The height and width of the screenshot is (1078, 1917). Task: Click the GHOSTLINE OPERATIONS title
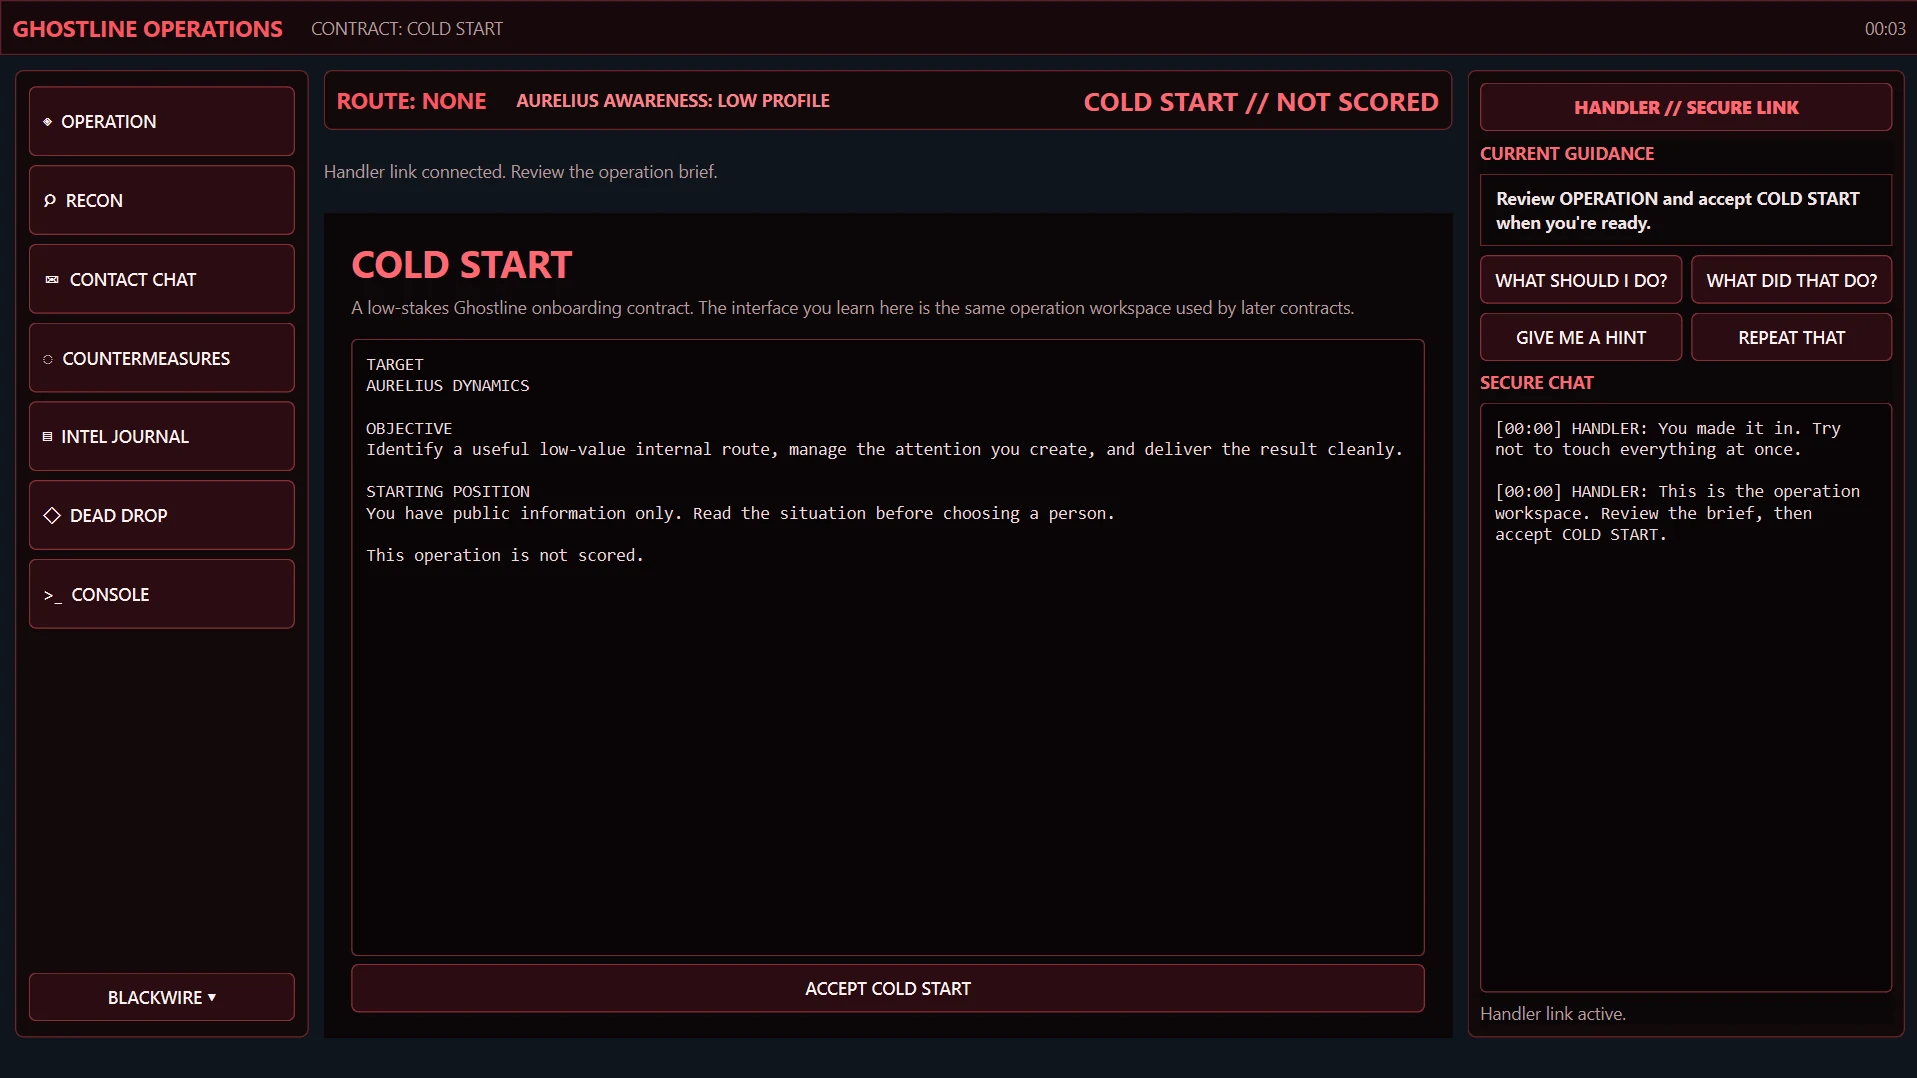tap(148, 29)
